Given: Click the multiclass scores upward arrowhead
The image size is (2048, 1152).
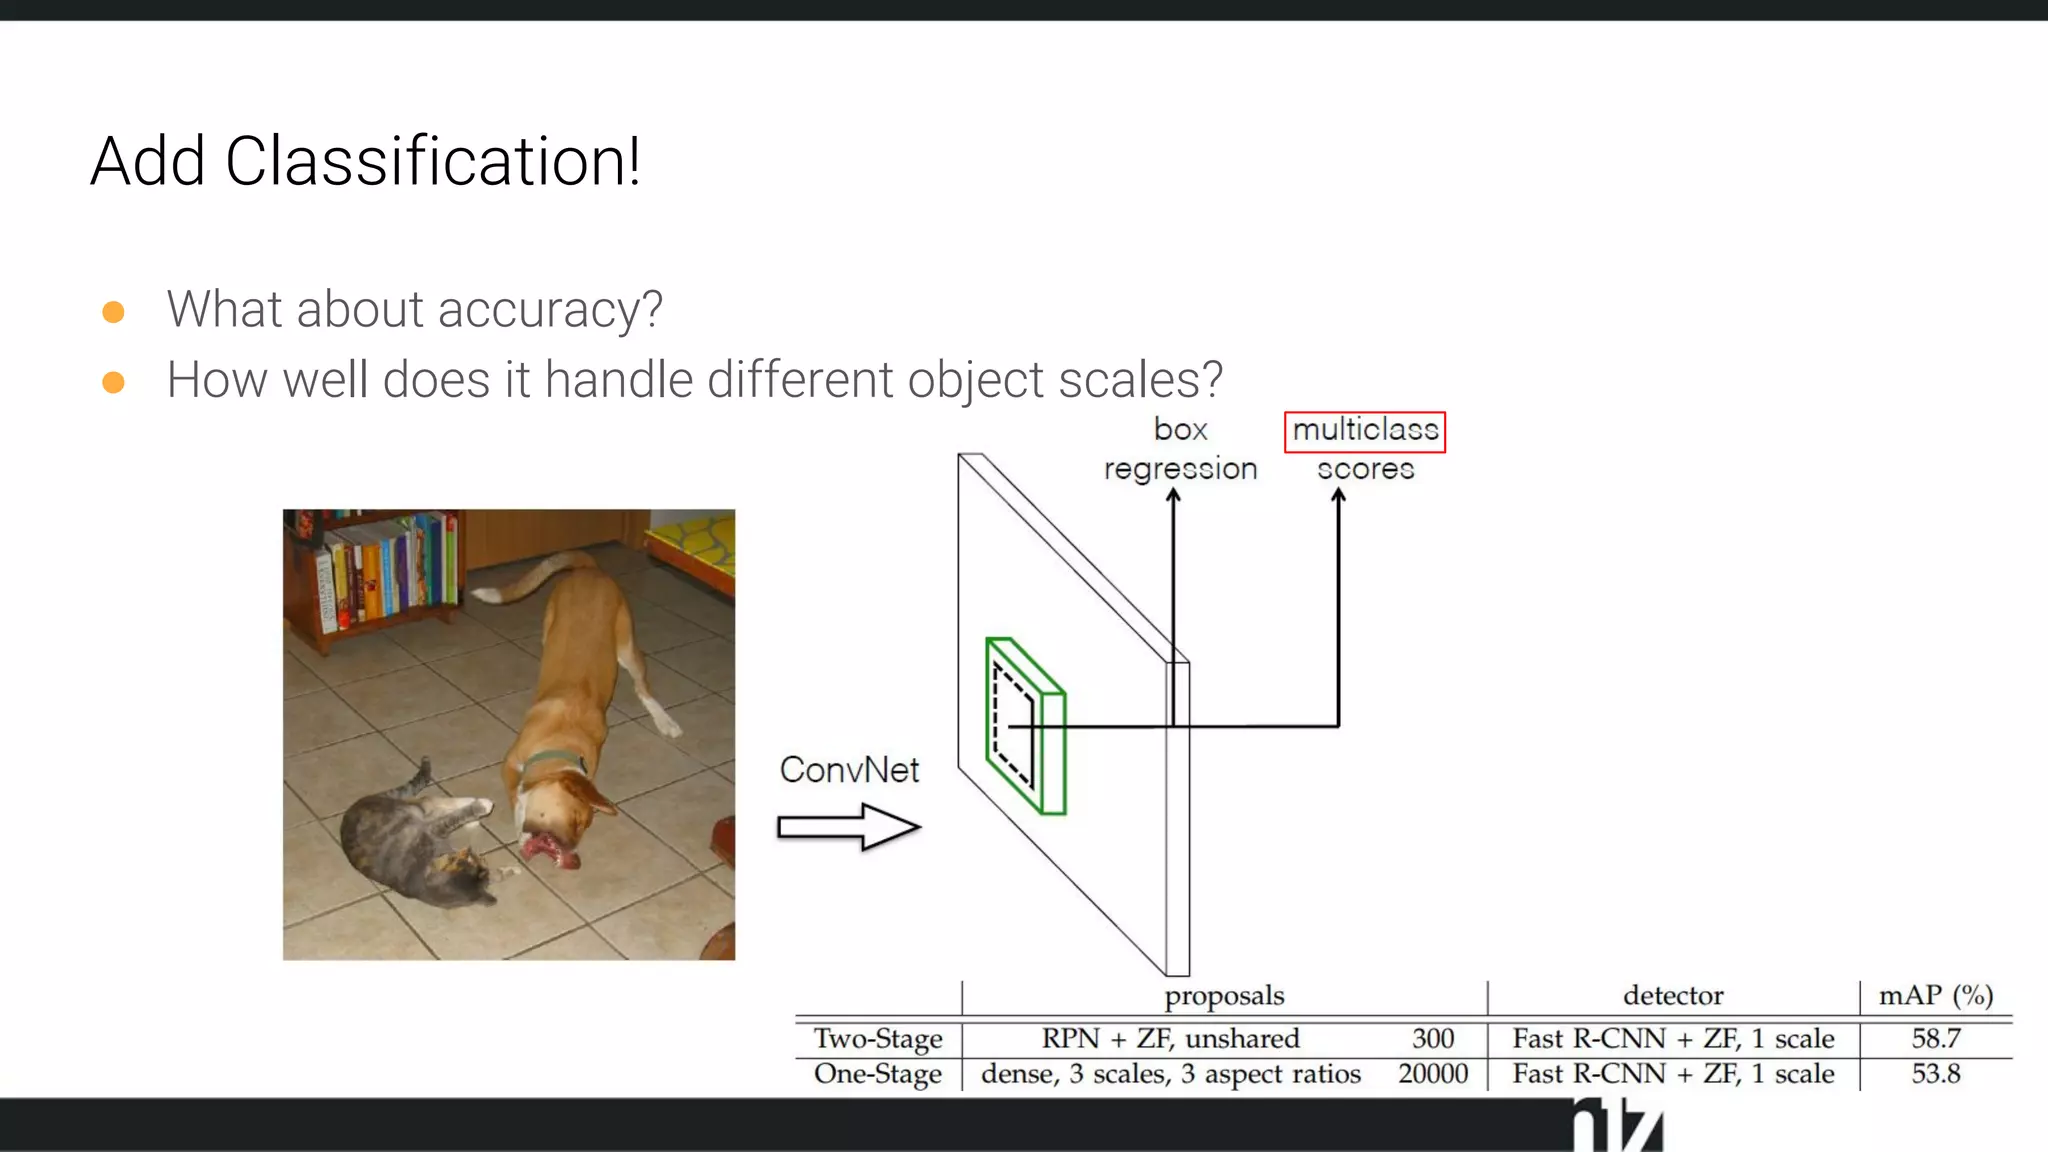Looking at the screenshot, I should 1338,494.
